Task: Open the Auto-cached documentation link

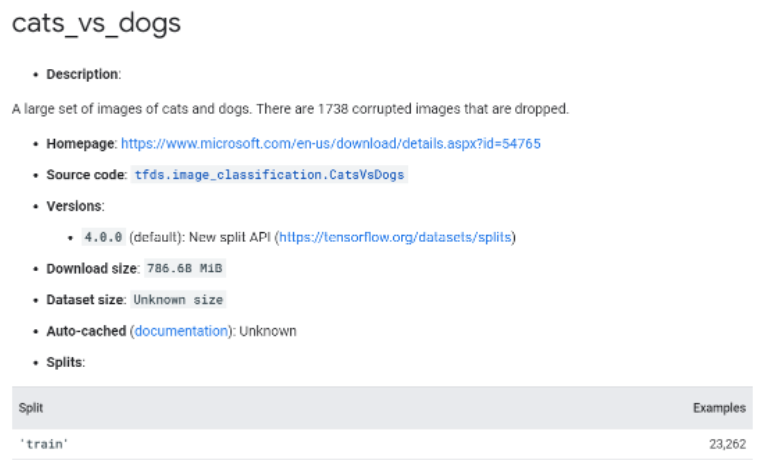Action: (x=181, y=331)
